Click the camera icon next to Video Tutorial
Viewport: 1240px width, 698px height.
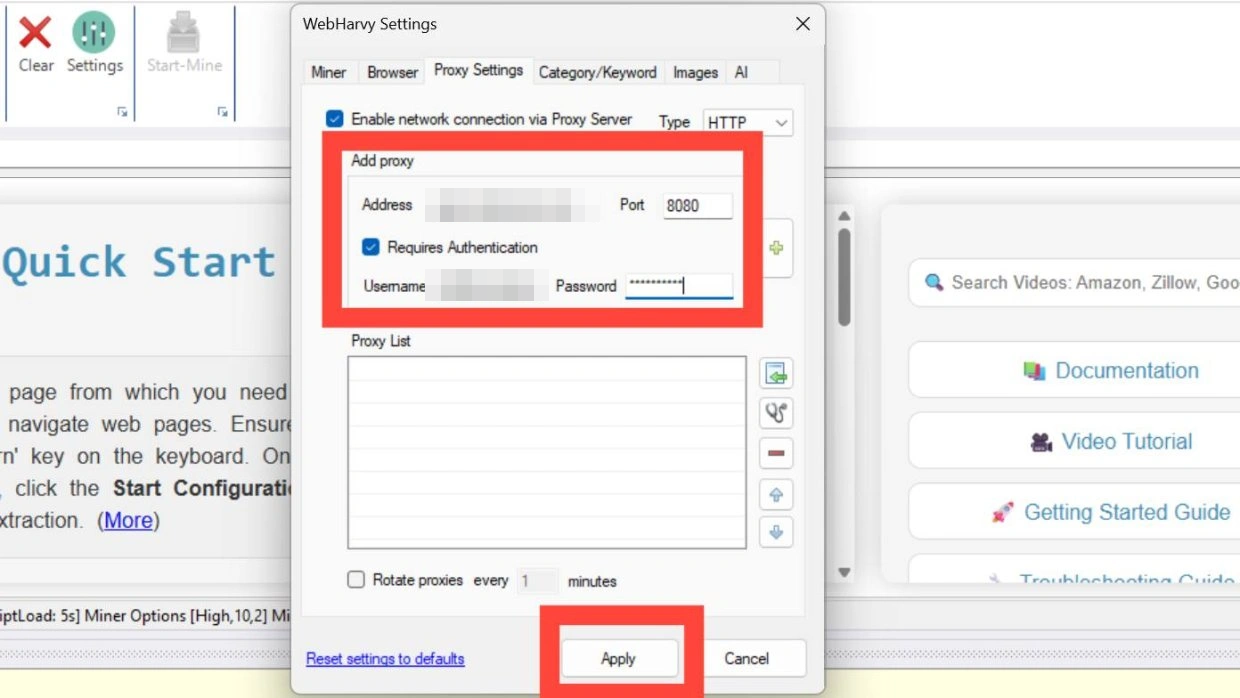pos(1041,442)
